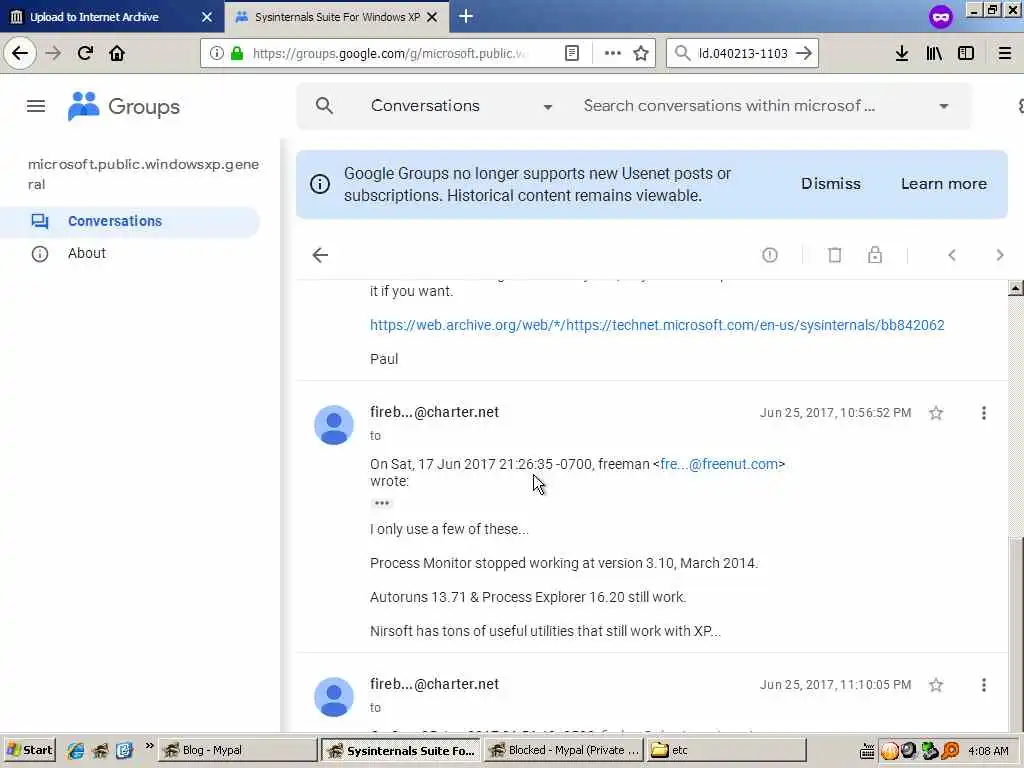Screen dimensions: 1024x768
Task: Switch to Upload to Internet Archive tab
Action: (x=111, y=16)
